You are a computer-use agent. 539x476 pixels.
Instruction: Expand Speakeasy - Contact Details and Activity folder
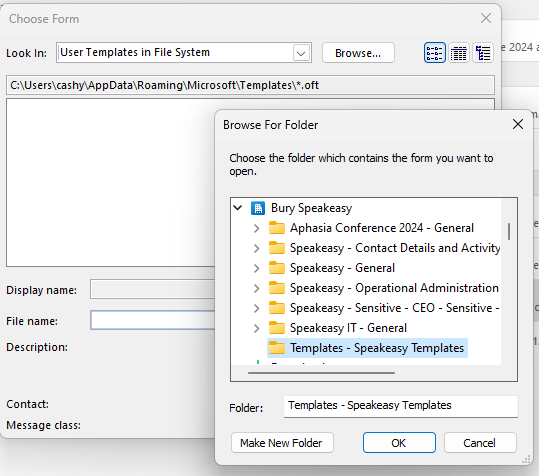tap(256, 248)
